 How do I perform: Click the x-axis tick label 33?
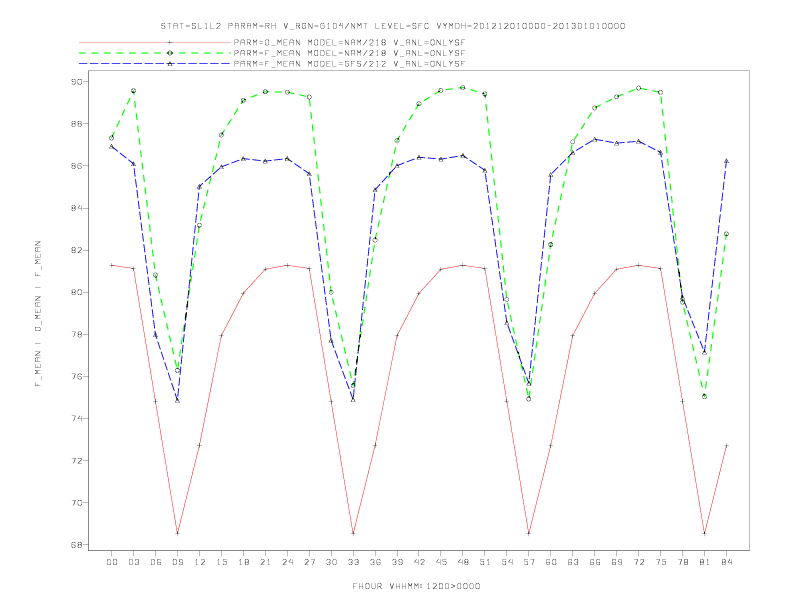coord(353,562)
